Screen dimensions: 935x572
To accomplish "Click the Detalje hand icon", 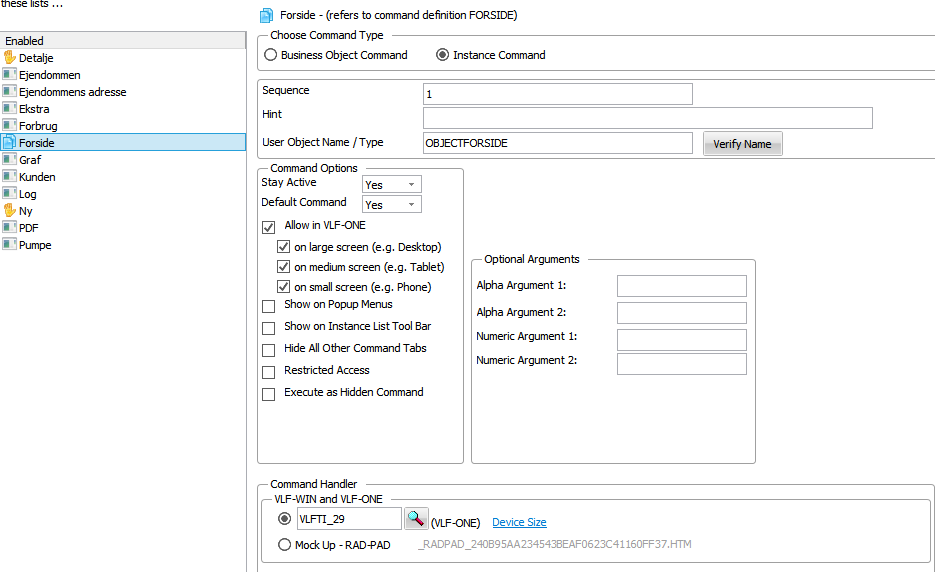I will click(x=10, y=57).
